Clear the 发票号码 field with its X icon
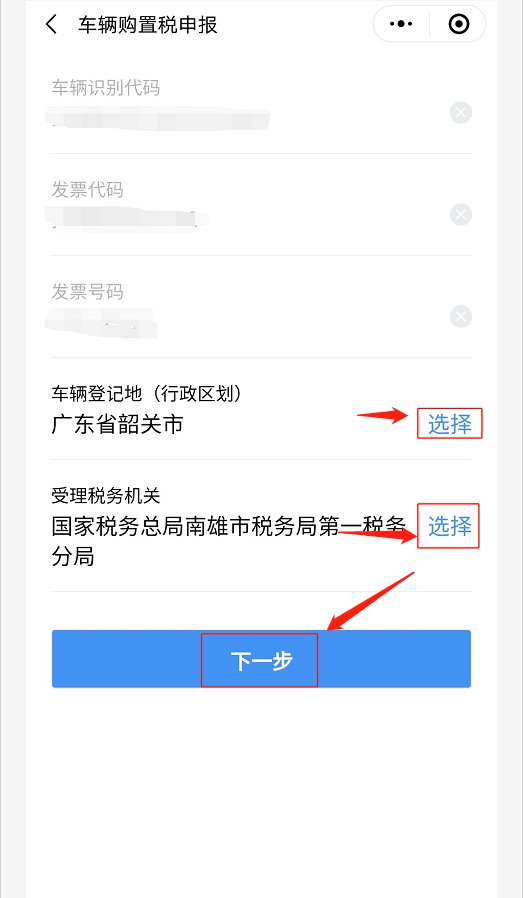 461,317
